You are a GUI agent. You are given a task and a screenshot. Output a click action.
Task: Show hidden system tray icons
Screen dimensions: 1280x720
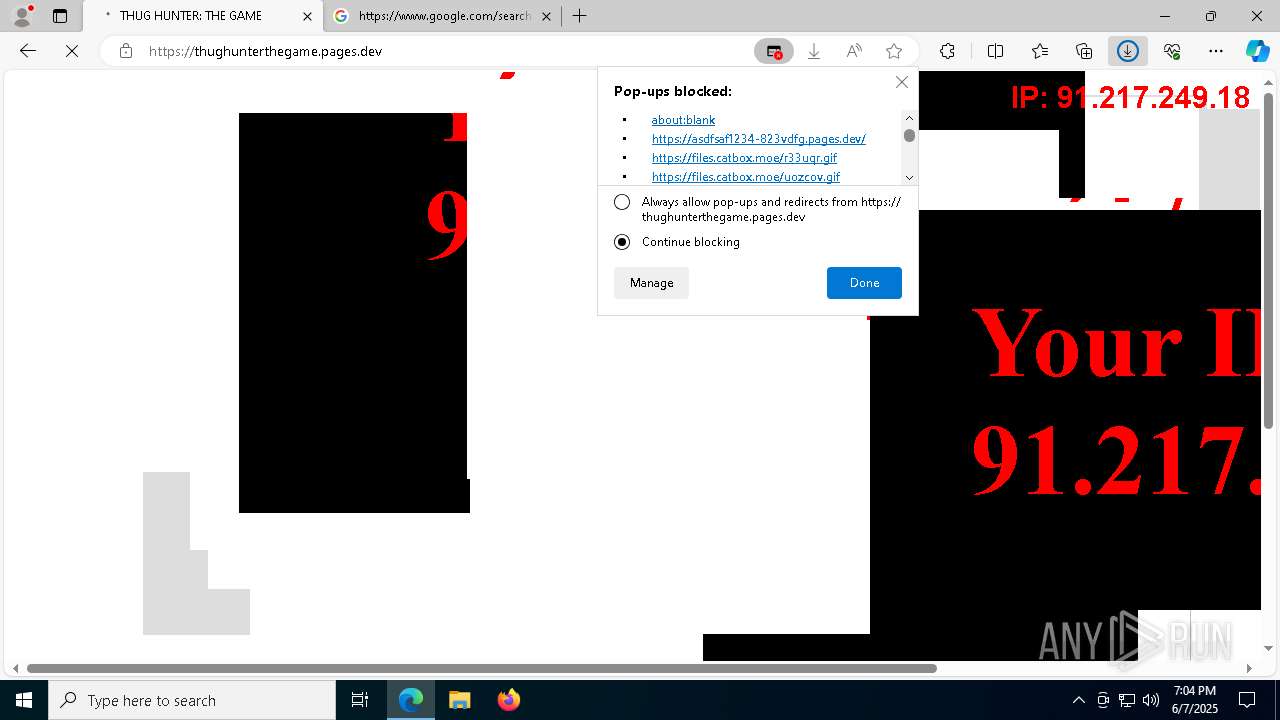point(1078,700)
